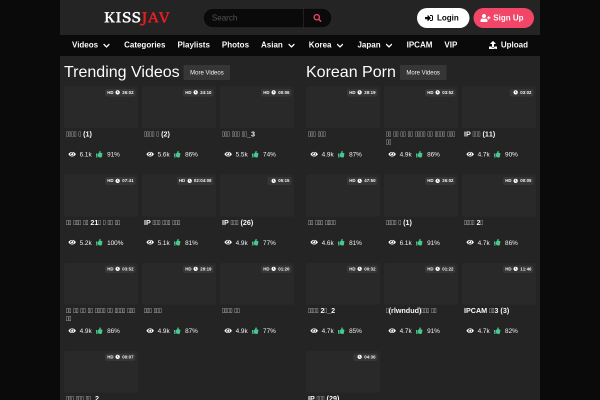600x400 pixels.
Task: Open thumbnail above the 5.1k views card
Action: pos(179,196)
